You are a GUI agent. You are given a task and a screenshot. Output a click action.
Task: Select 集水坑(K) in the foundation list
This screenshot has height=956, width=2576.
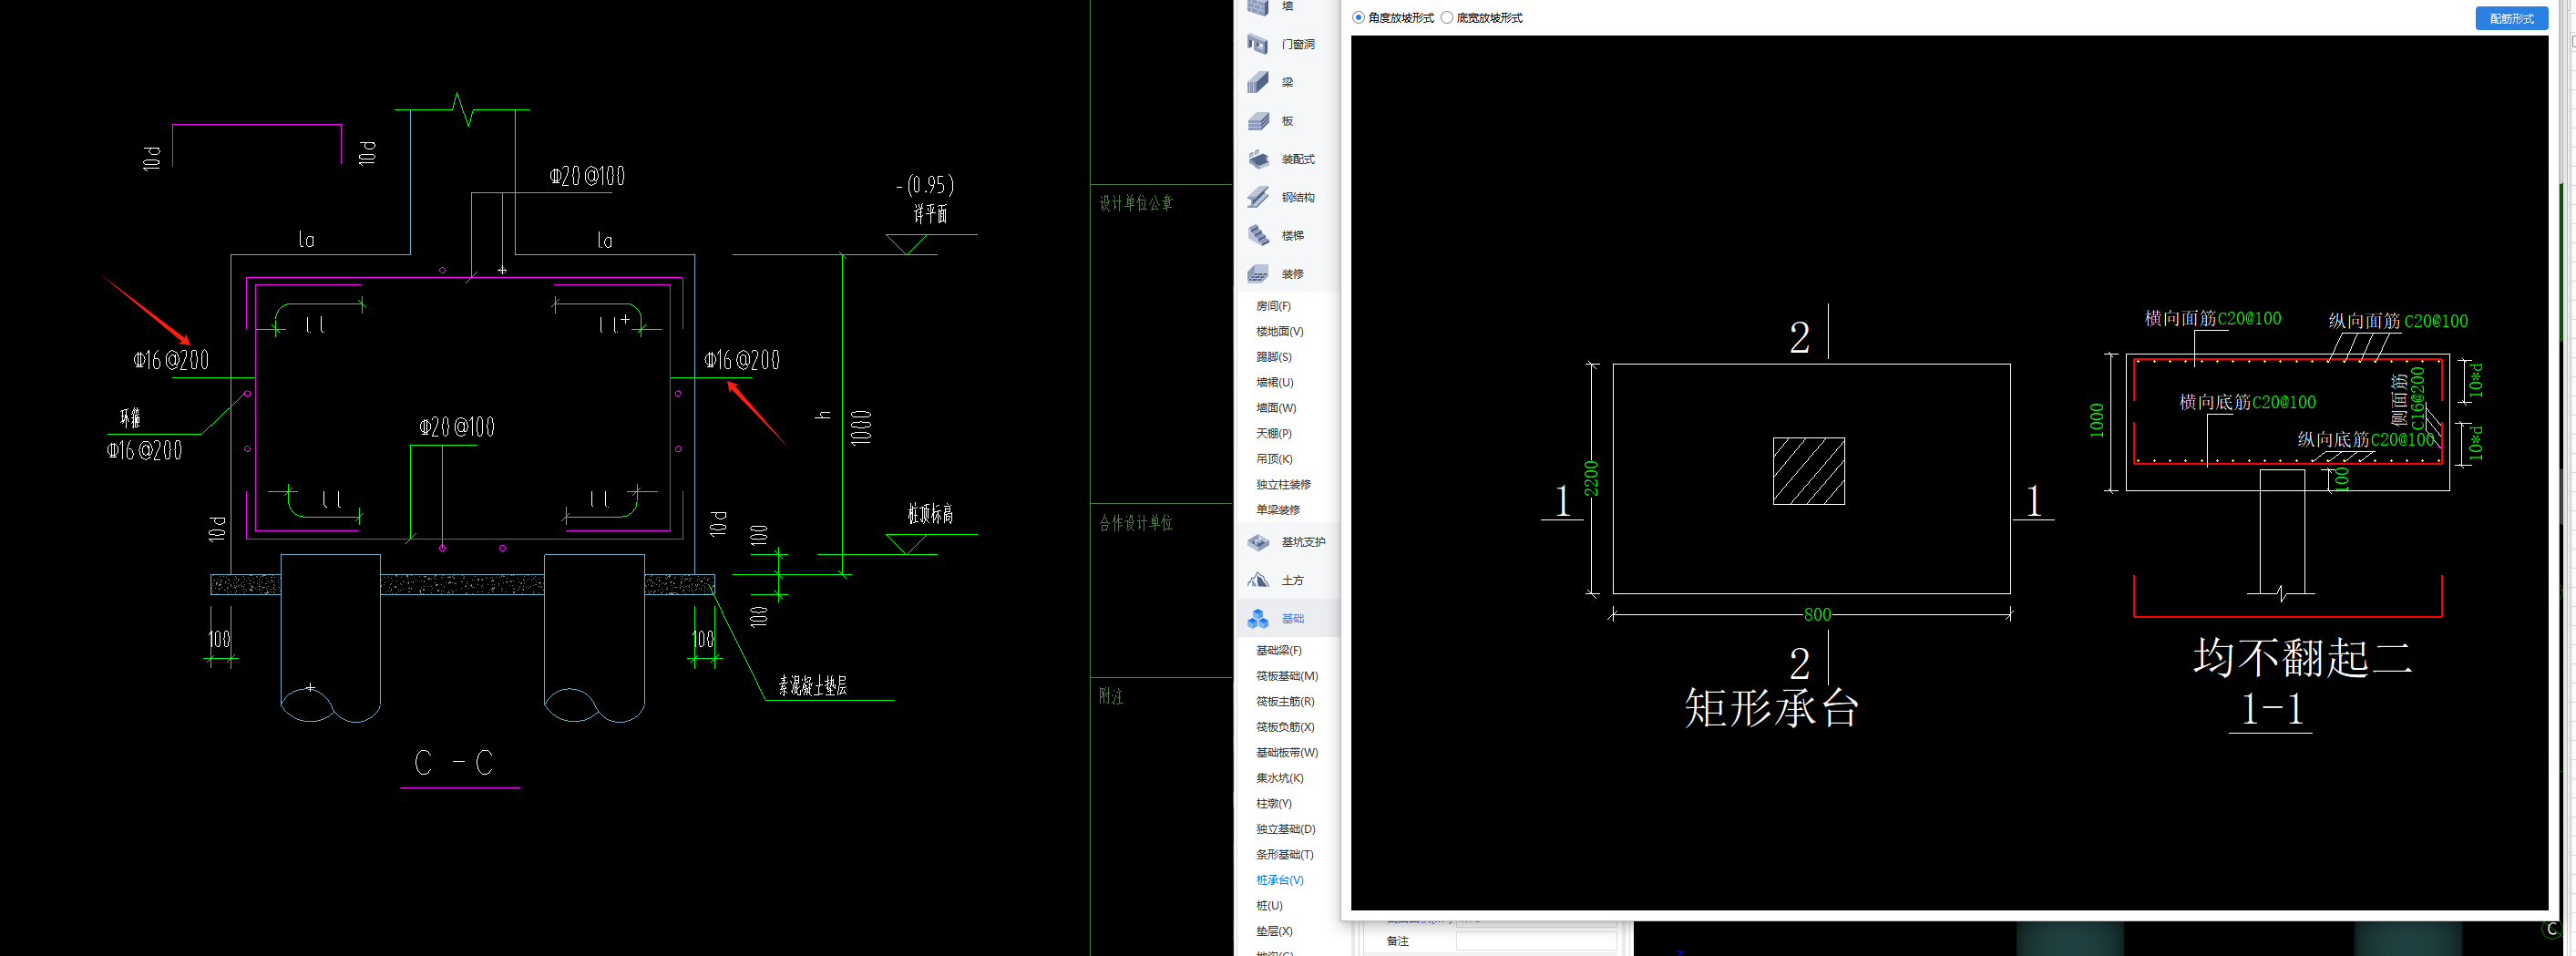(x=1279, y=778)
